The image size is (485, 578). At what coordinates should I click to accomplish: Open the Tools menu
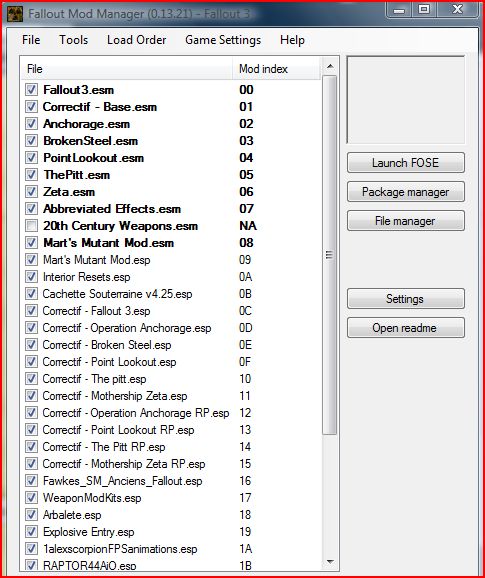click(x=74, y=40)
